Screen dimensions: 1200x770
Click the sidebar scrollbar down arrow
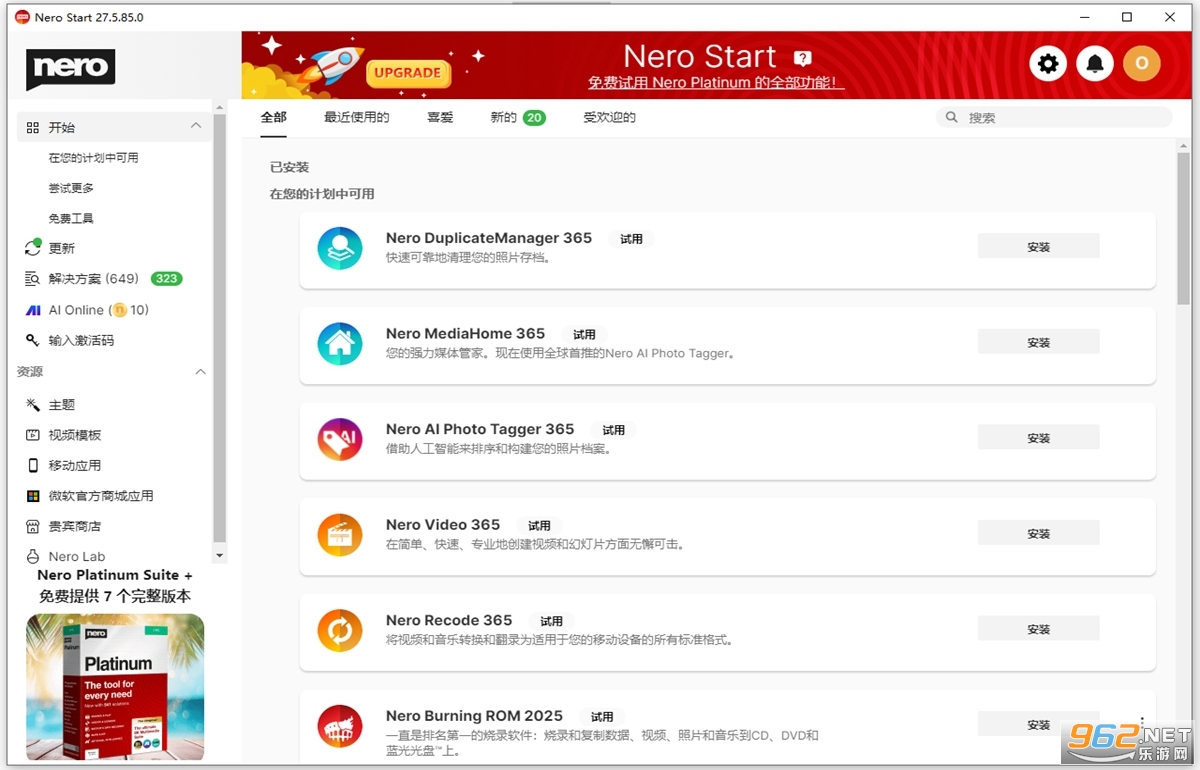[220, 555]
